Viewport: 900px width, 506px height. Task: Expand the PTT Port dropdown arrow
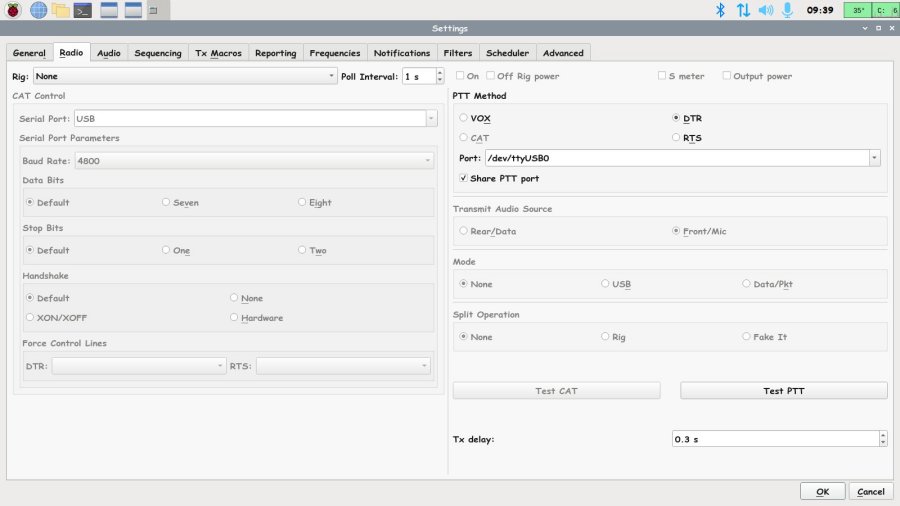(x=874, y=158)
